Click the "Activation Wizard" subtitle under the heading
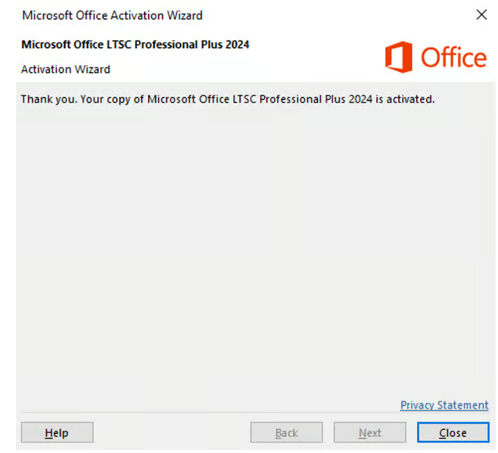The image size is (498, 453). (x=66, y=69)
